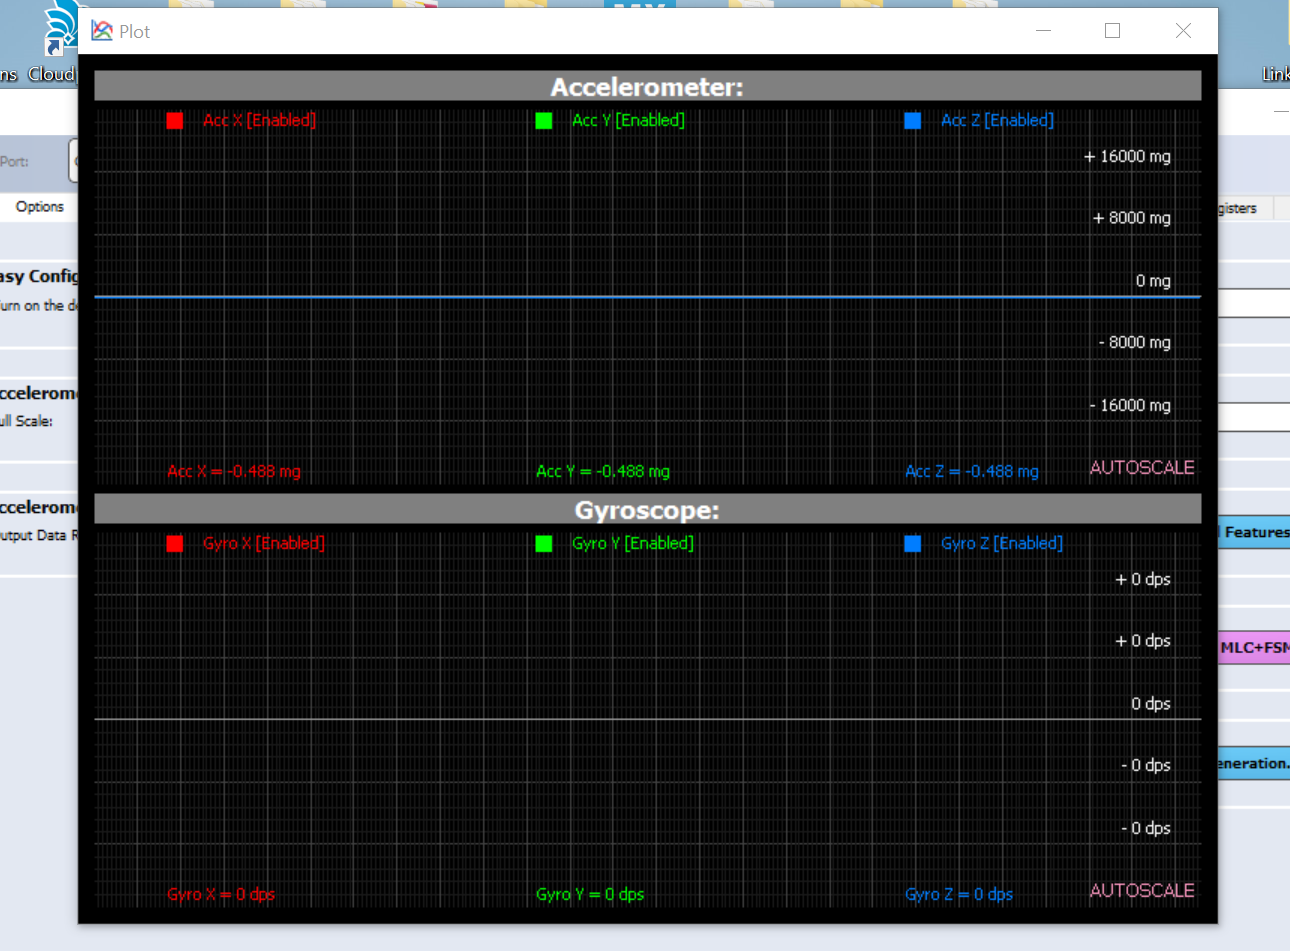Click the green Gyro Y legend marker
The width and height of the screenshot is (1290, 951).
coord(544,543)
